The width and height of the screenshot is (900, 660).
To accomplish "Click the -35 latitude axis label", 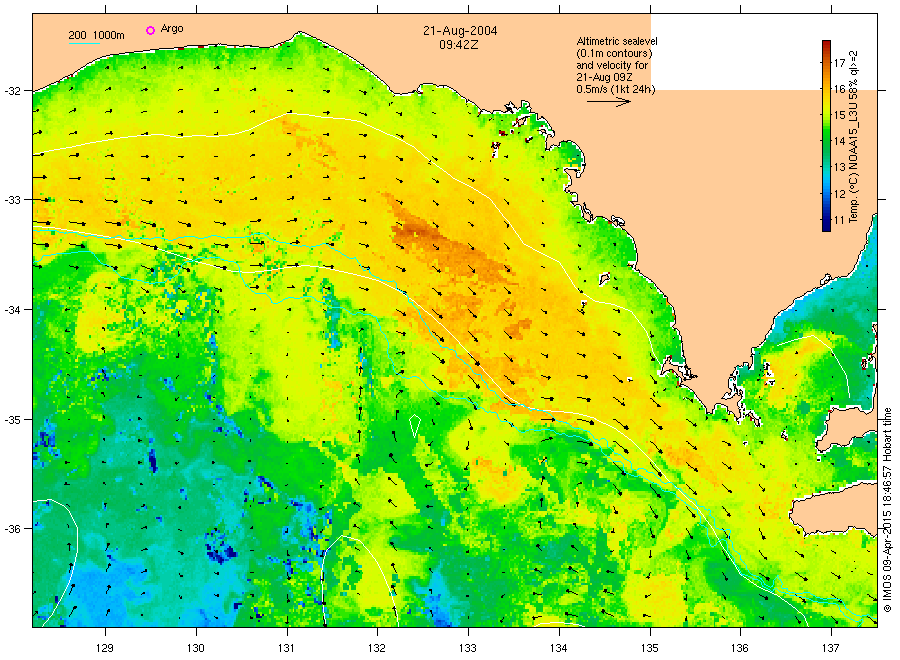I will 11,420.
